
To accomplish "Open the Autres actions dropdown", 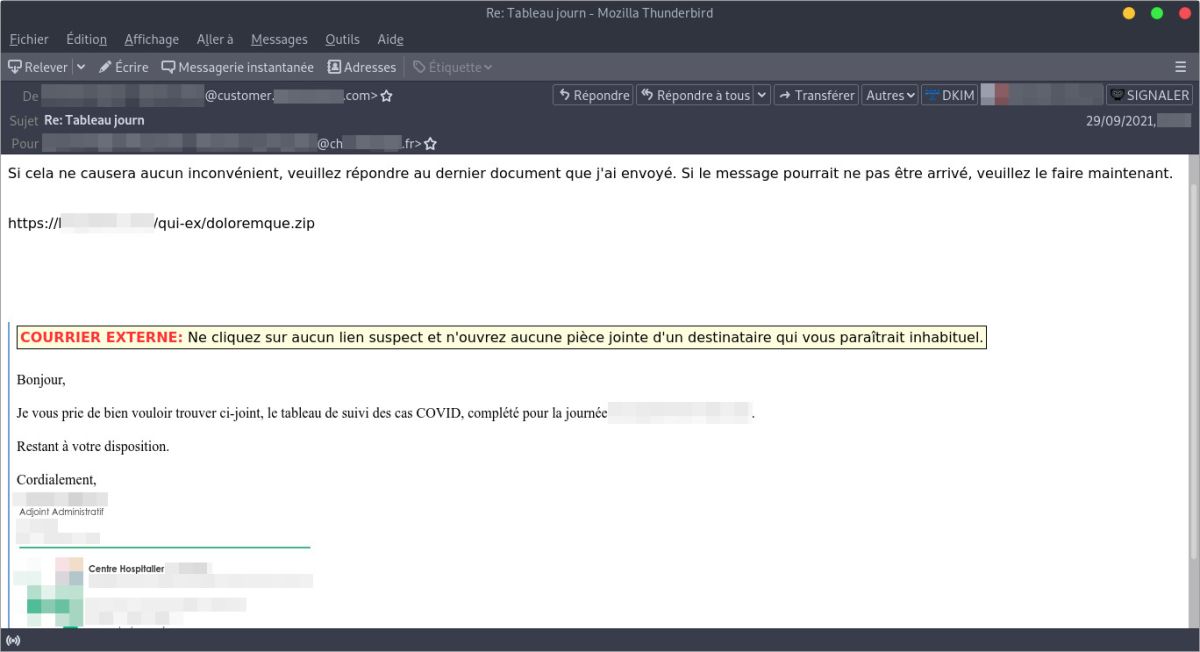I will point(890,95).
